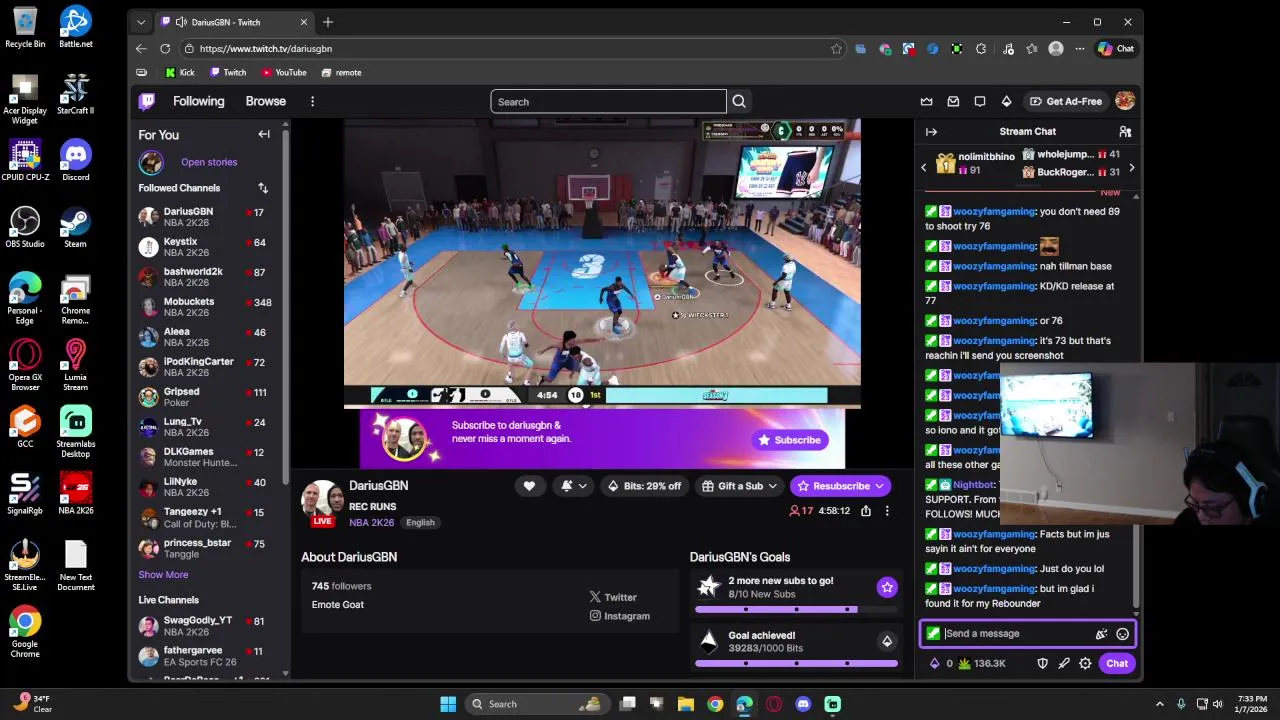This screenshot has height=720, width=1280.
Task: Go to the Twitch home logo
Action: [147, 101]
